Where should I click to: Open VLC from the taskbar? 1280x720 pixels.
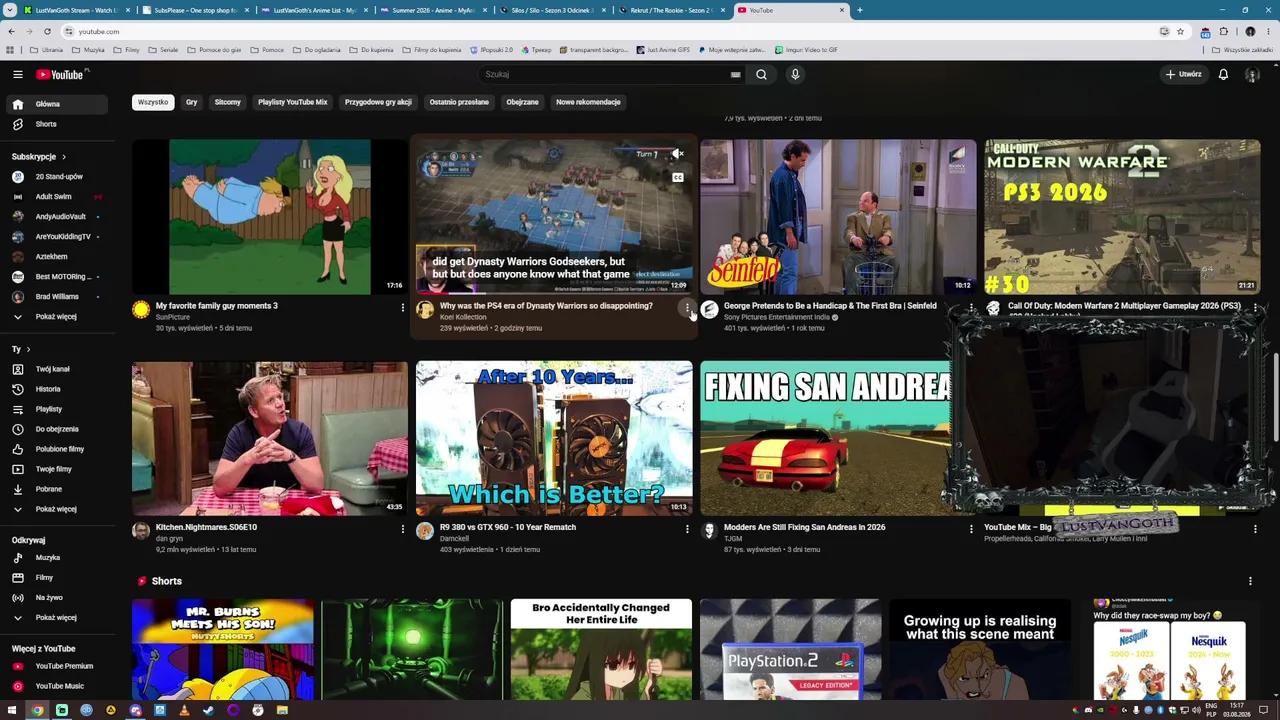click(184, 710)
